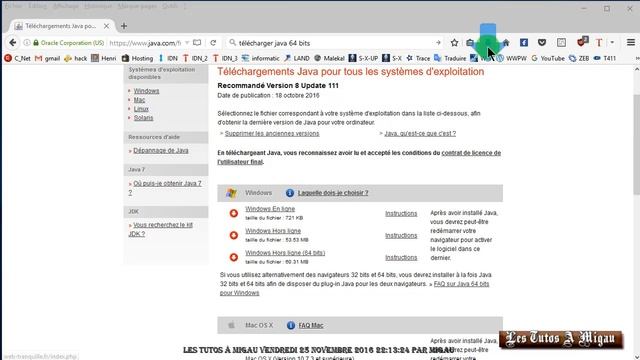Open the Traduire bookmark
The height and width of the screenshot is (360, 640).
click(x=450, y=58)
